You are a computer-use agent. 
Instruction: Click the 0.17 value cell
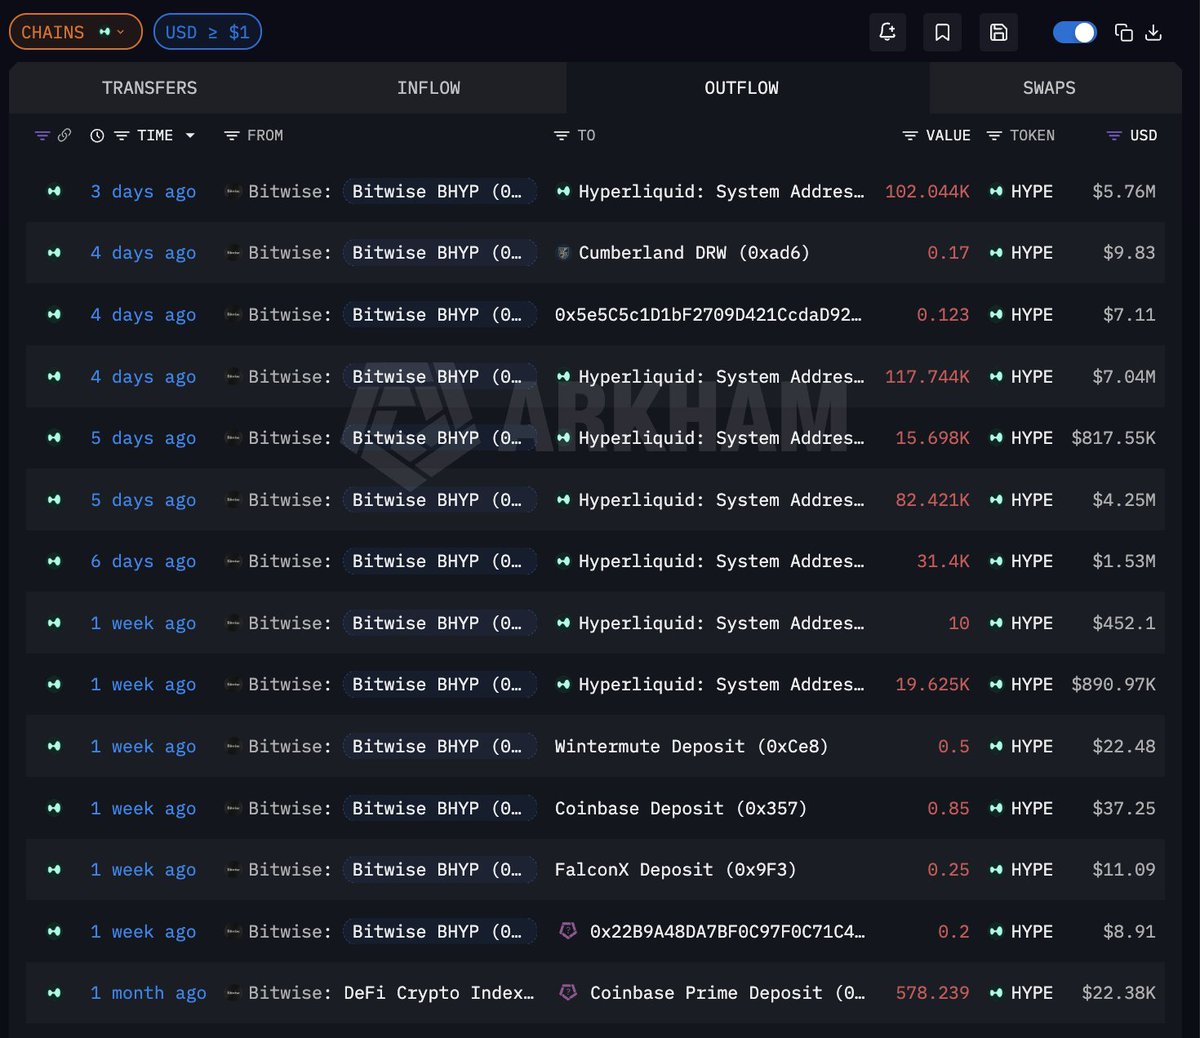click(948, 253)
